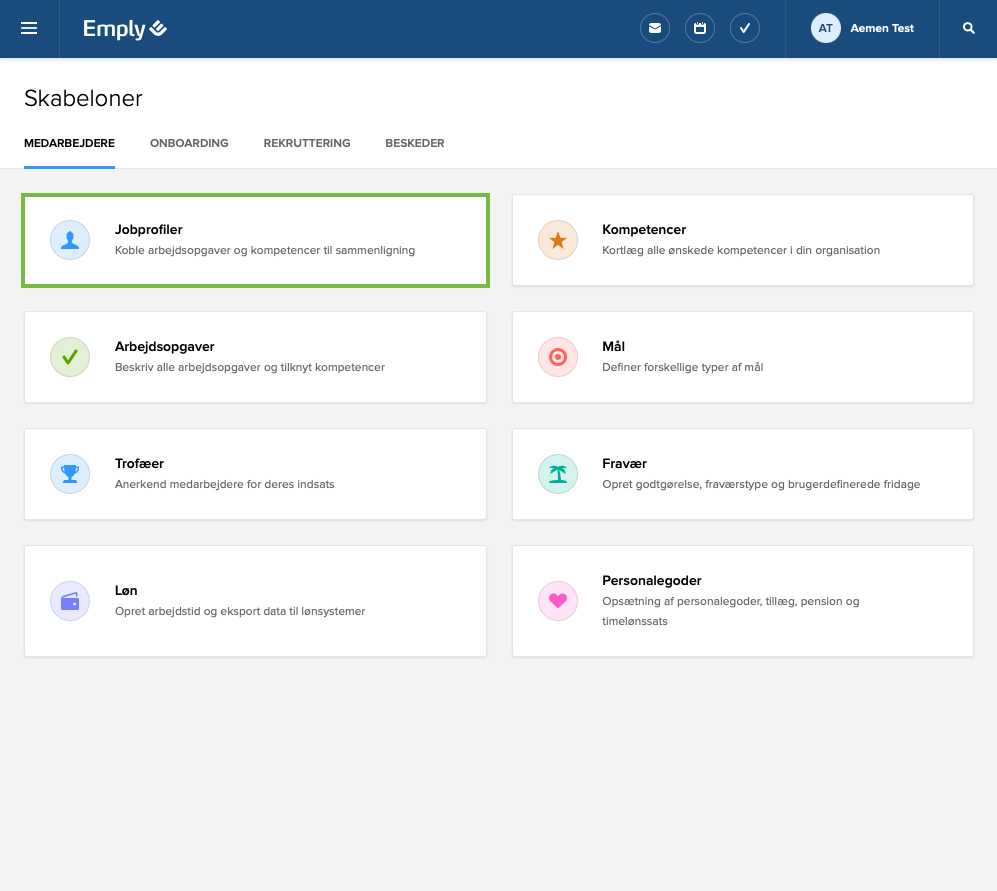
Task: Open the Arbejdsopgaver templates card
Action: point(255,357)
